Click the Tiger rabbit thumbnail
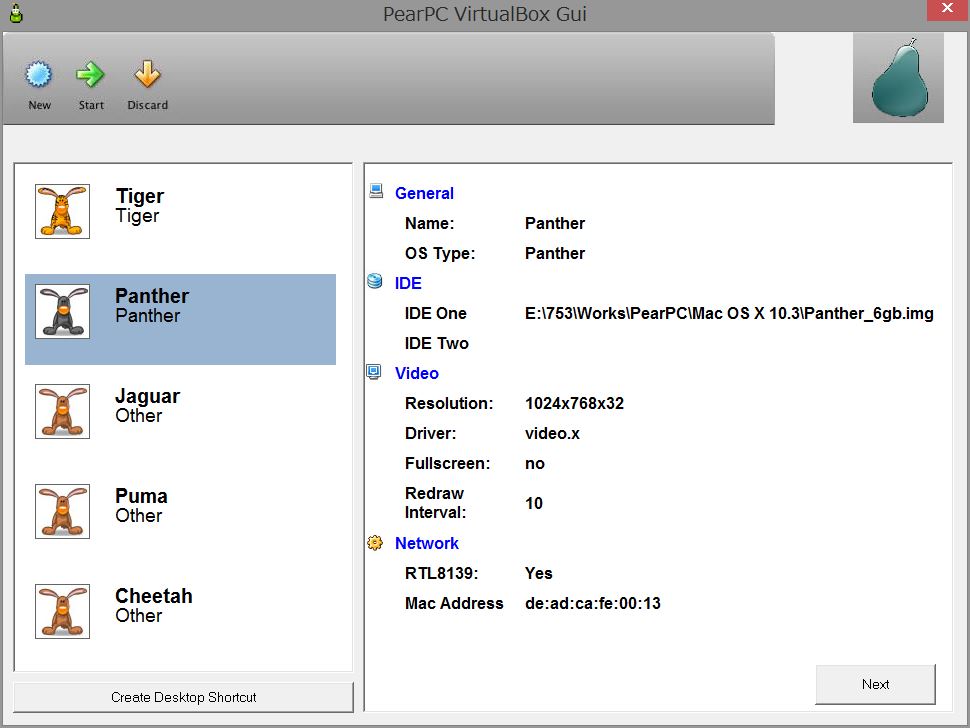970x728 pixels. tap(62, 211)
